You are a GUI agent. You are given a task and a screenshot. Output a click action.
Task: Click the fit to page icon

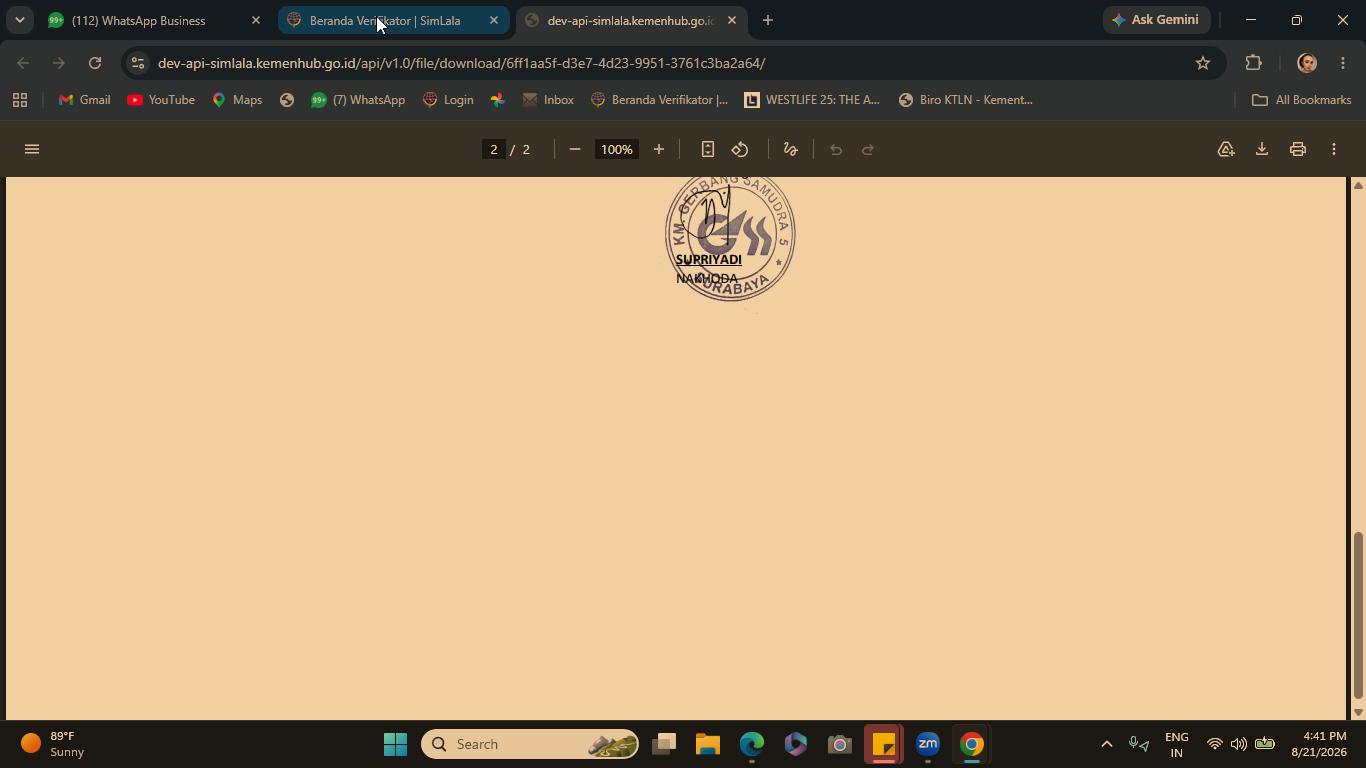coord(707,149)
